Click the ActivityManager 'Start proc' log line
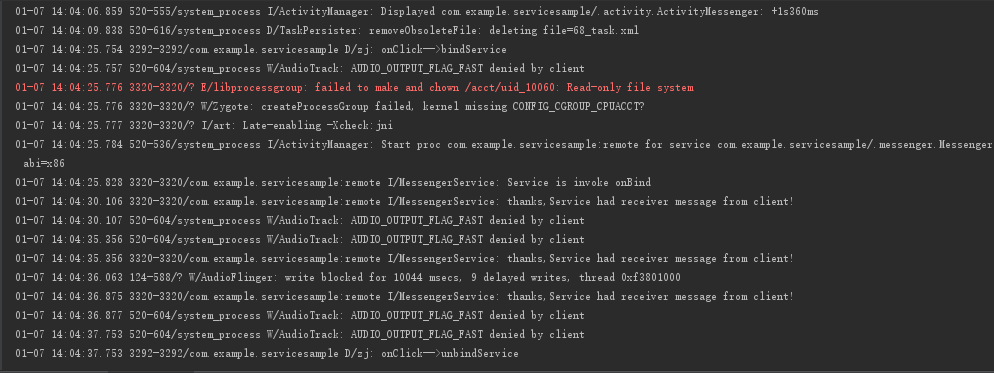Viewport: 994px width, 373px height. pyautogui.click(x=505, y=145)
